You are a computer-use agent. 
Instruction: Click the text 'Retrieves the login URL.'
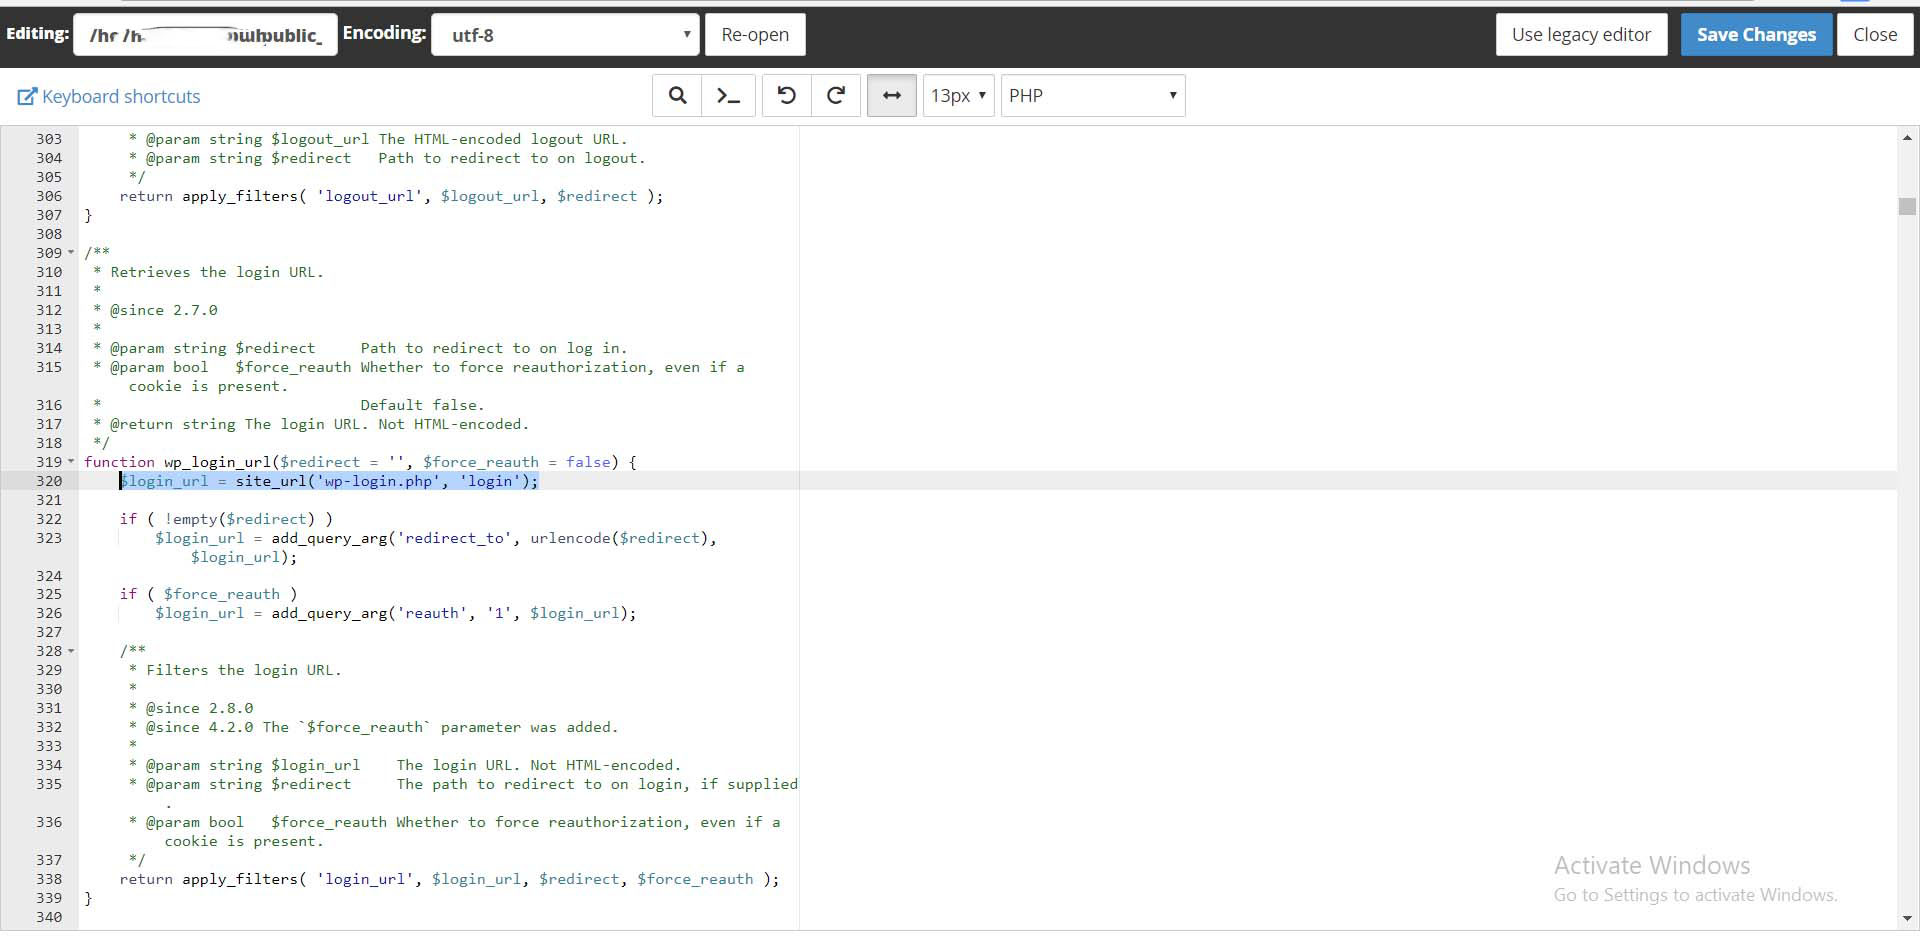point(217,272)
